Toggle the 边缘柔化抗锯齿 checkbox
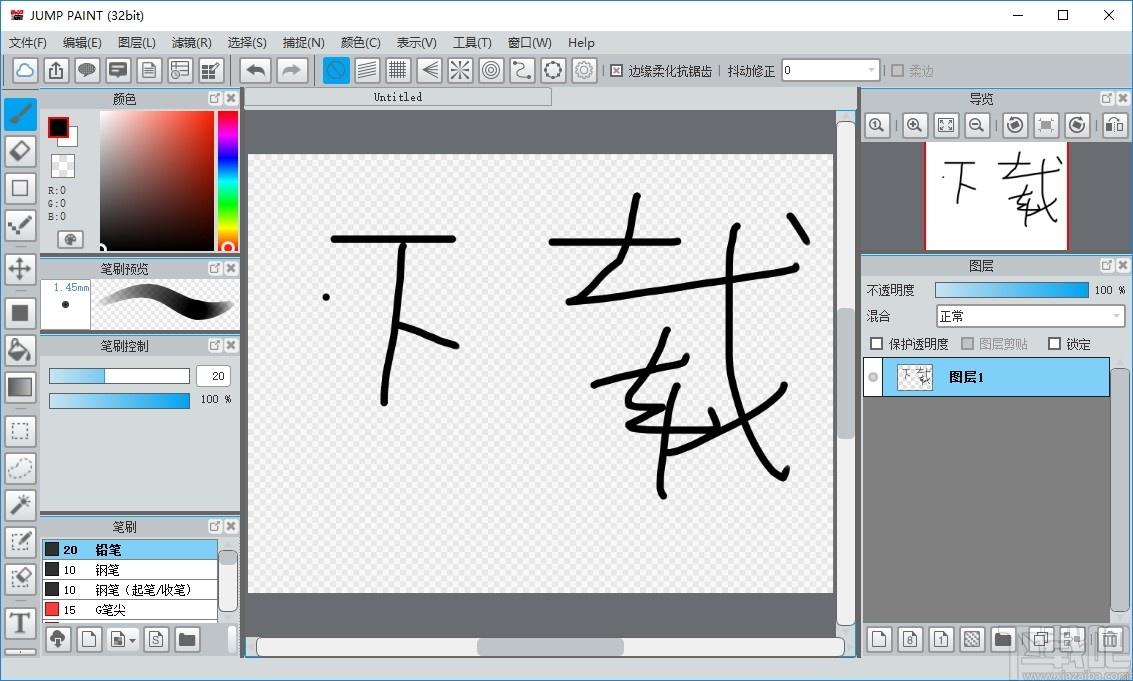1133x681 pixels. click(616, 71)
